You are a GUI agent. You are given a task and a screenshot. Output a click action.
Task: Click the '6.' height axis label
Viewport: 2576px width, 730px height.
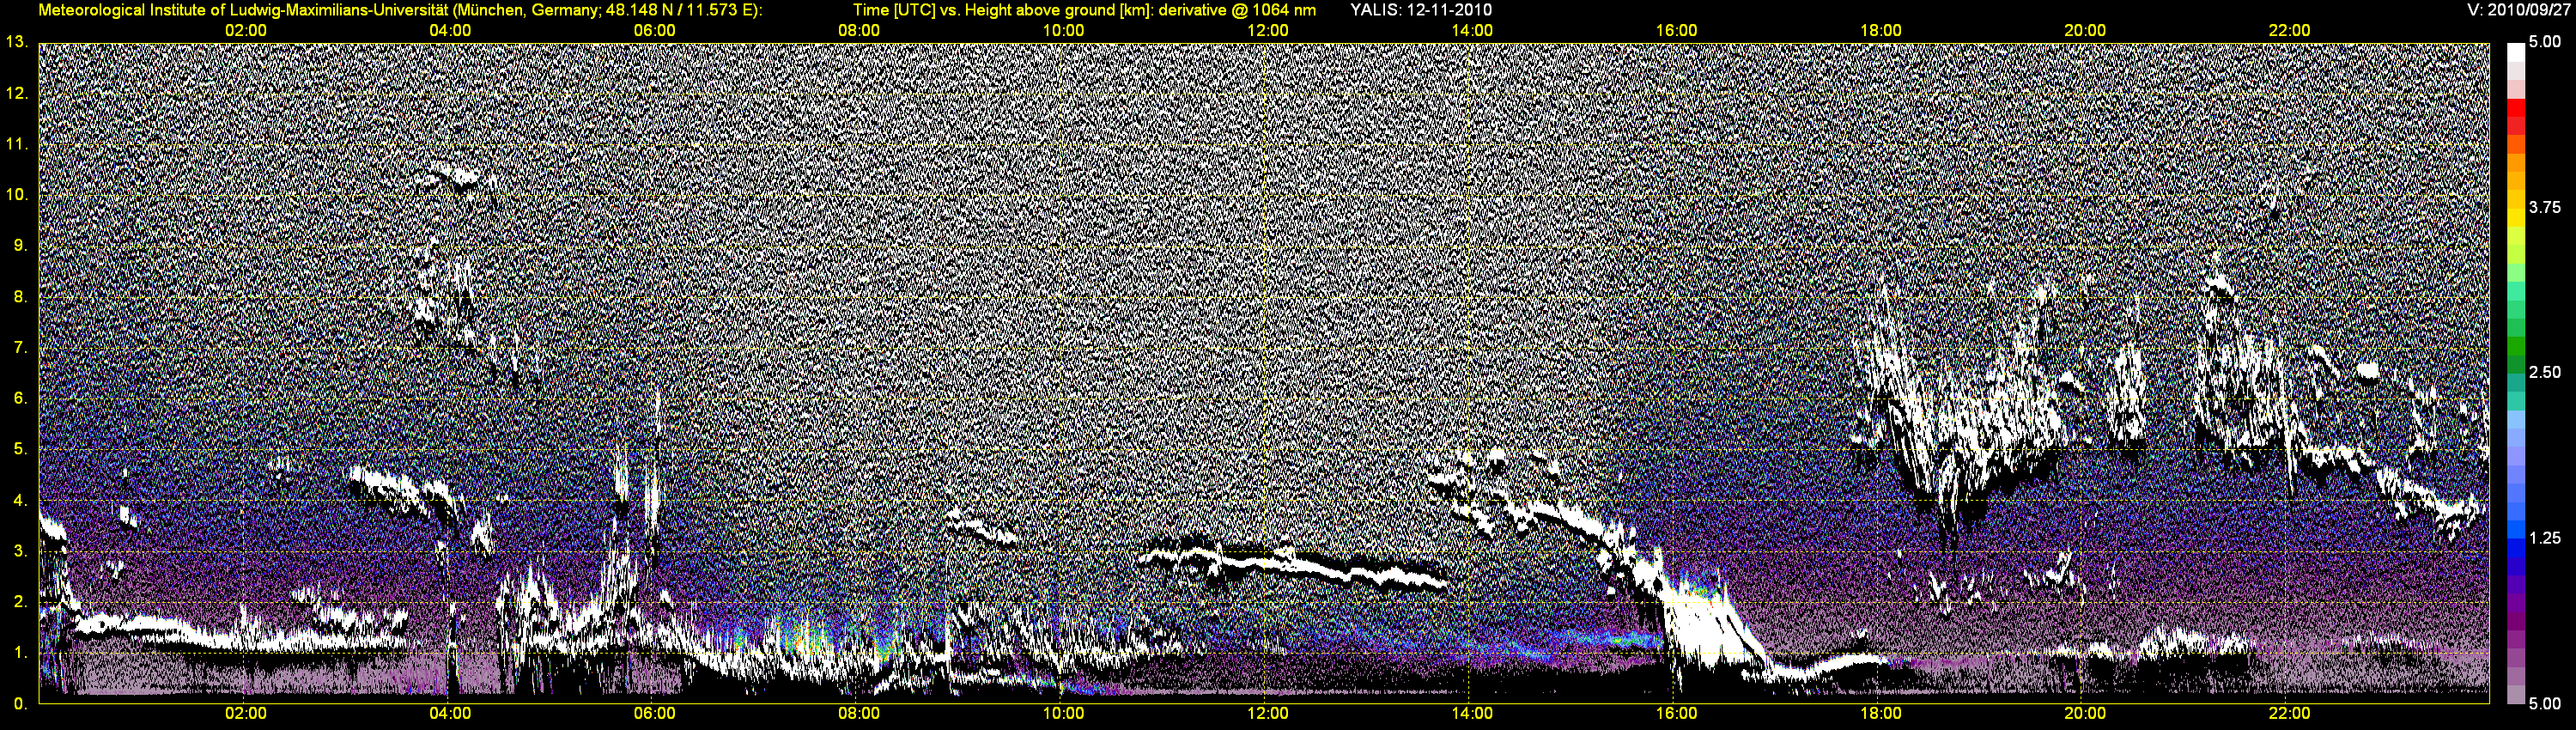(x=20, y=398)
